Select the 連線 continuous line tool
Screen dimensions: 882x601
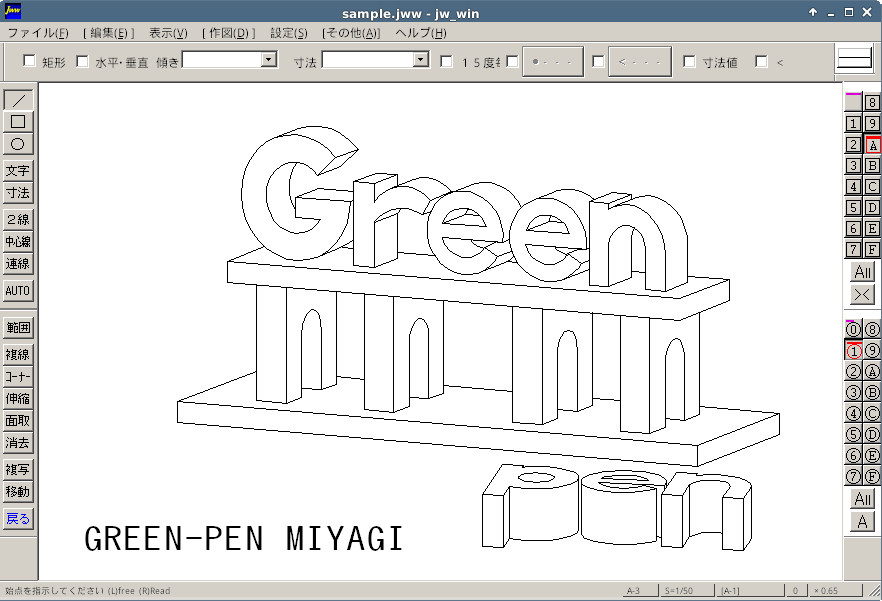[18, 263]
